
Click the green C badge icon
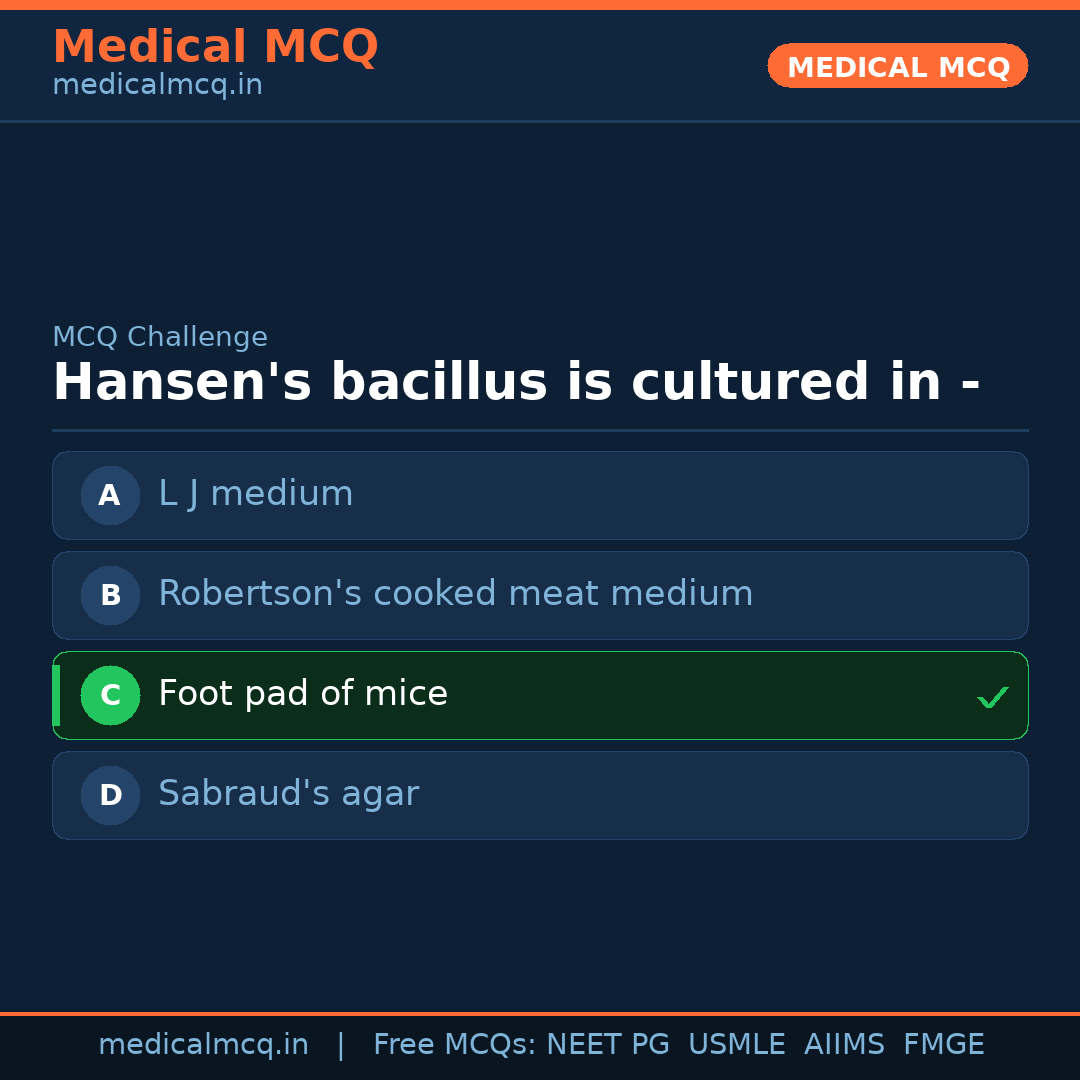110,695
